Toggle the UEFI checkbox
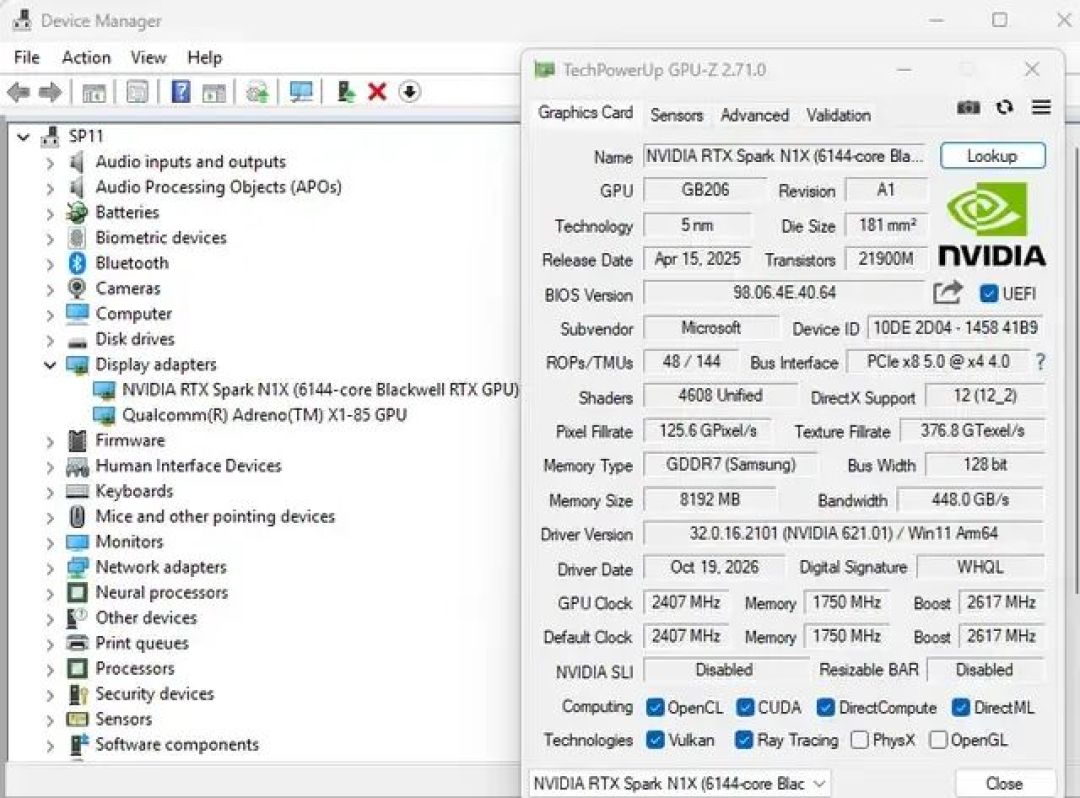The width and height of the screenshot is (1080, 798). pyautogui.click(x=988, y=293)
